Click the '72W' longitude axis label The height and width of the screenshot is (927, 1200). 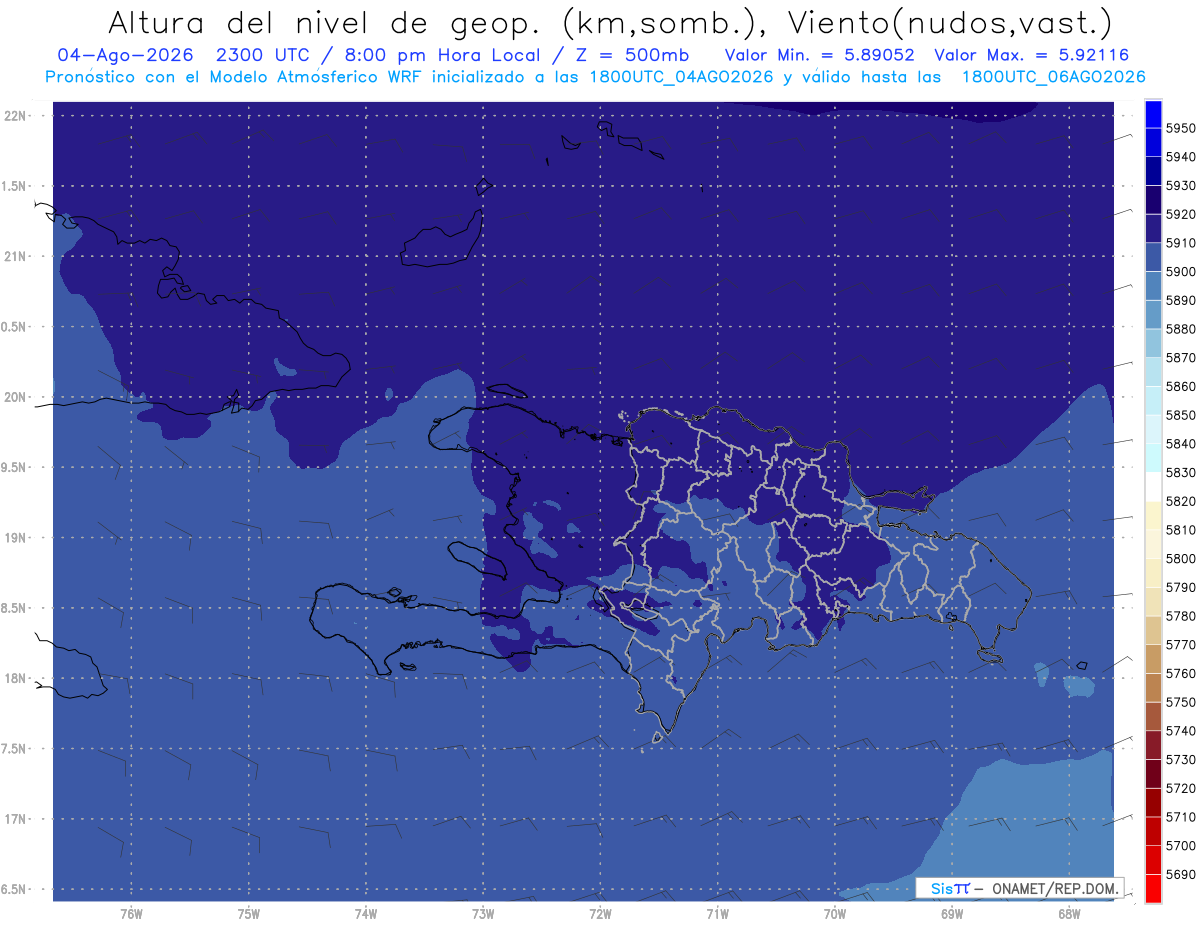[x=600, y=914]
